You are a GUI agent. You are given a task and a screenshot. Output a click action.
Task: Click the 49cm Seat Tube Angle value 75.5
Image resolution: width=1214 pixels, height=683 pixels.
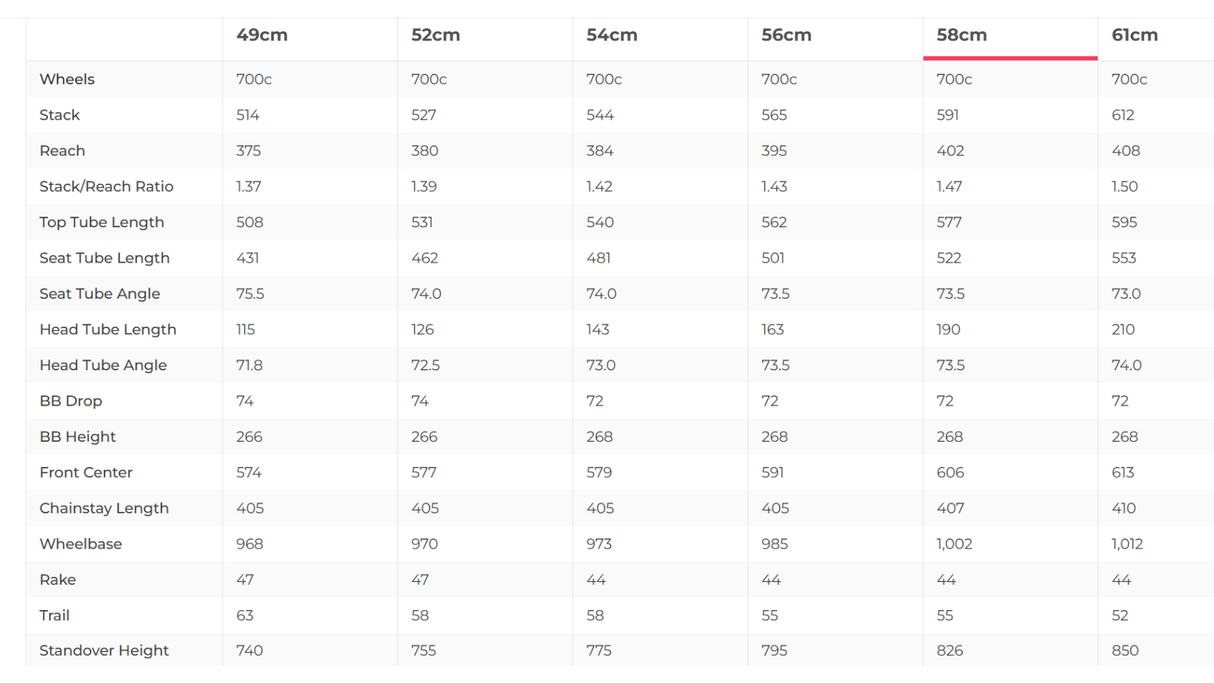tap(248, 294)
